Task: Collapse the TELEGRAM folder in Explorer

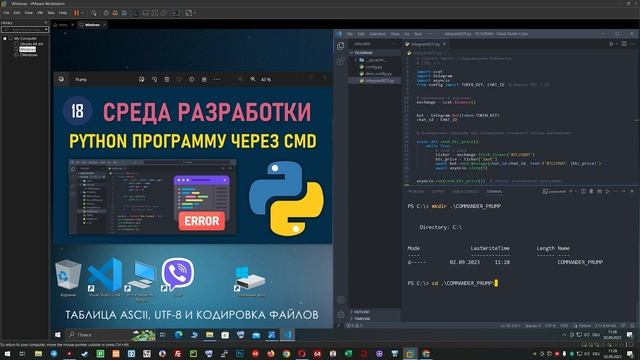Action: [374, 53]
